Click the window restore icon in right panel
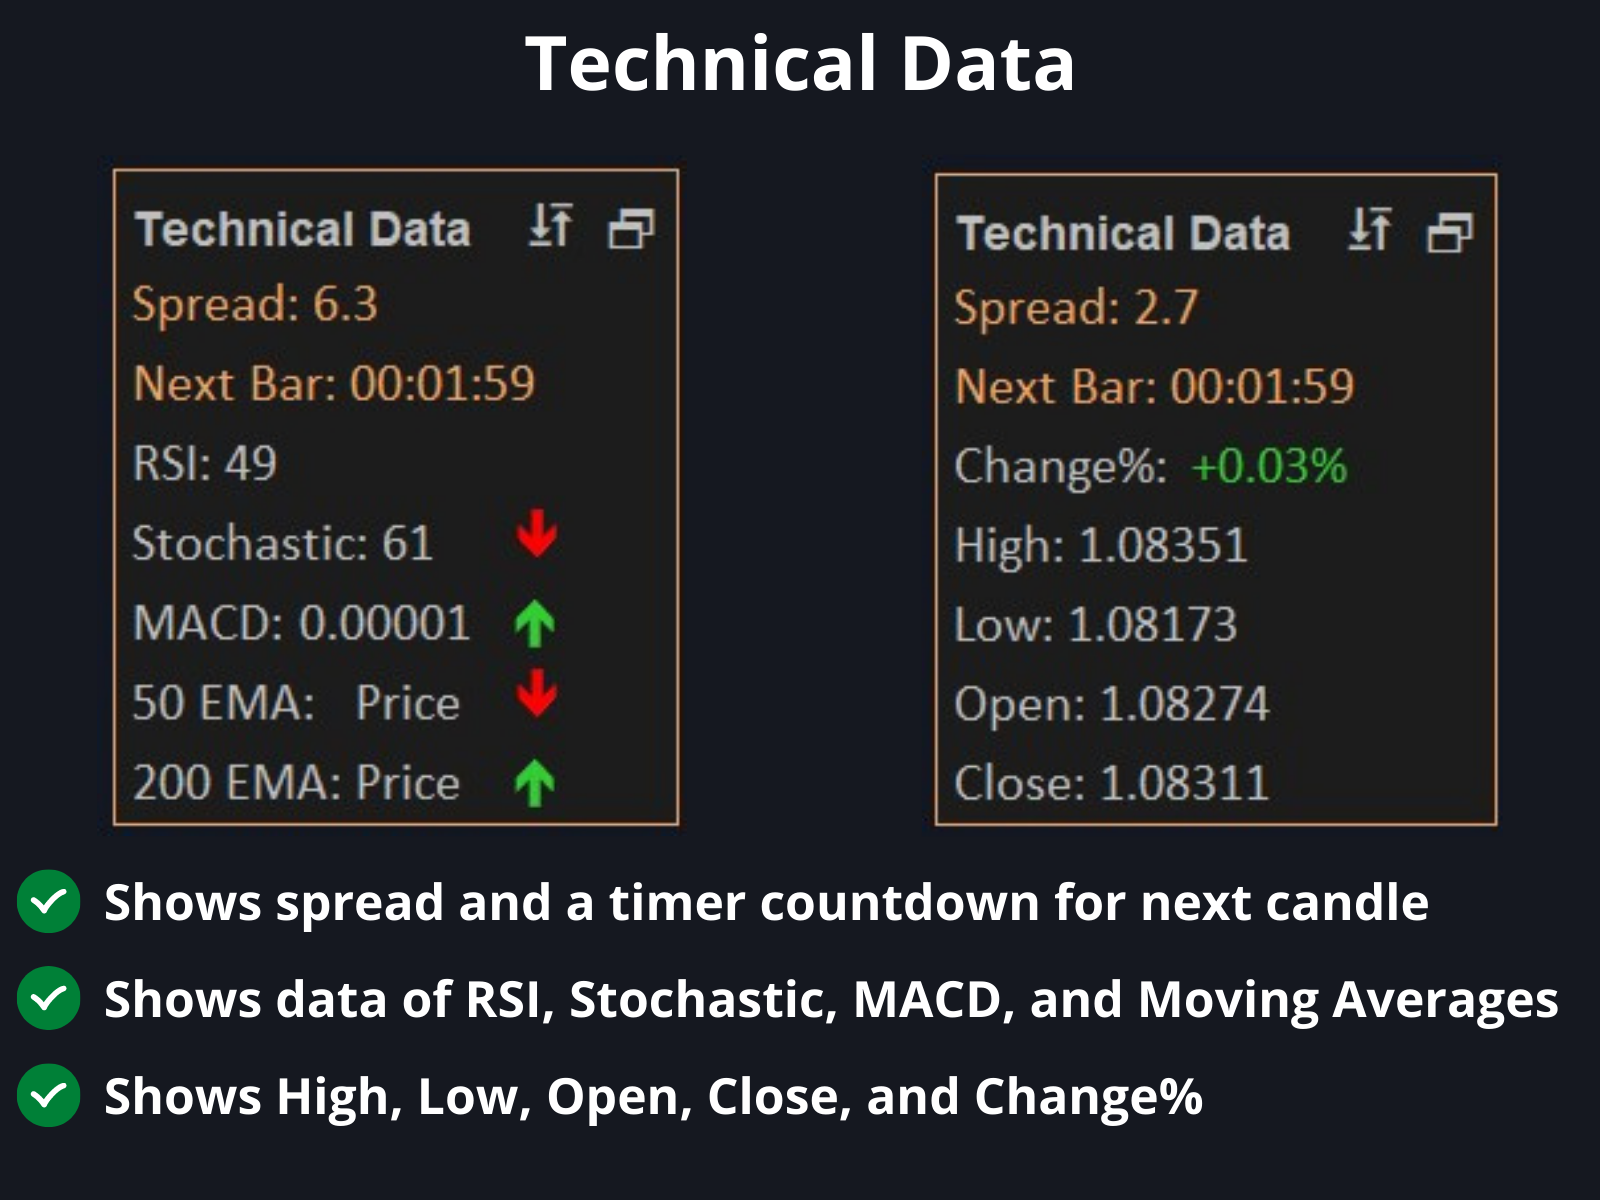This screenshot has height=1200, width=1600. click(x=1450, y=233)
